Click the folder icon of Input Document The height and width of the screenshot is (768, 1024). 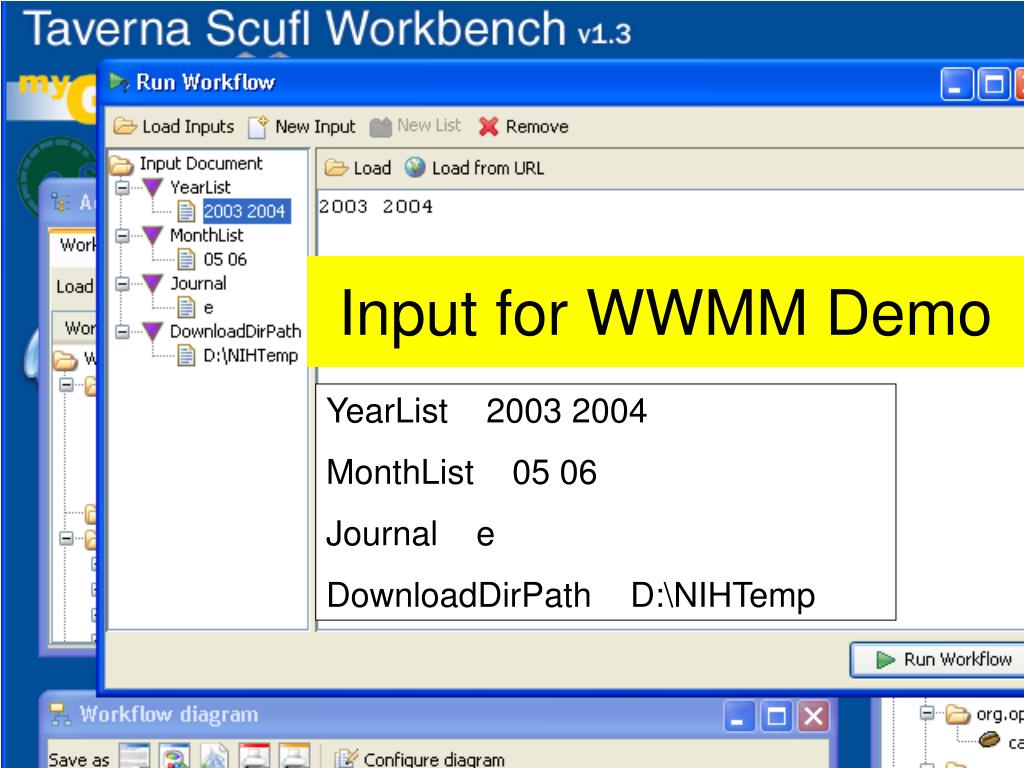pyautogui.click(x=121, y=164)
